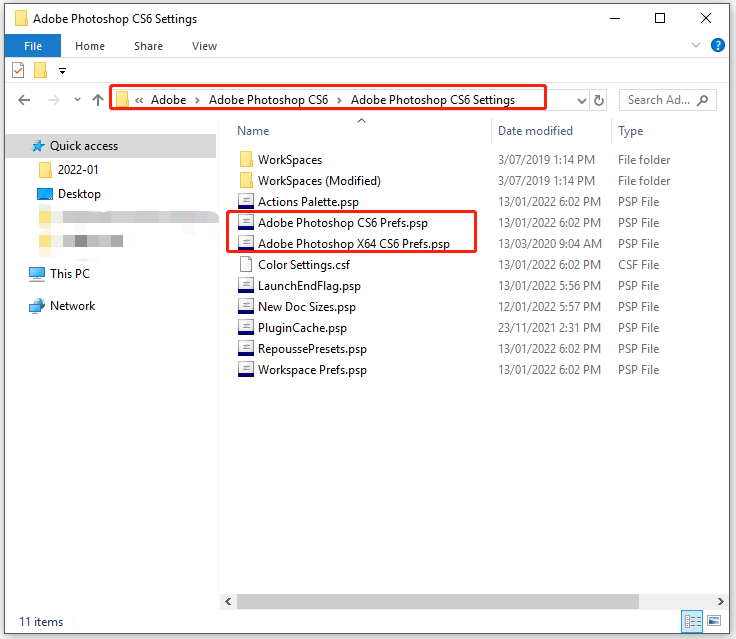Click the Adobe breadcrumb in address bar
This screenshot has height=639, width=736.
click(x=169, y=100)
